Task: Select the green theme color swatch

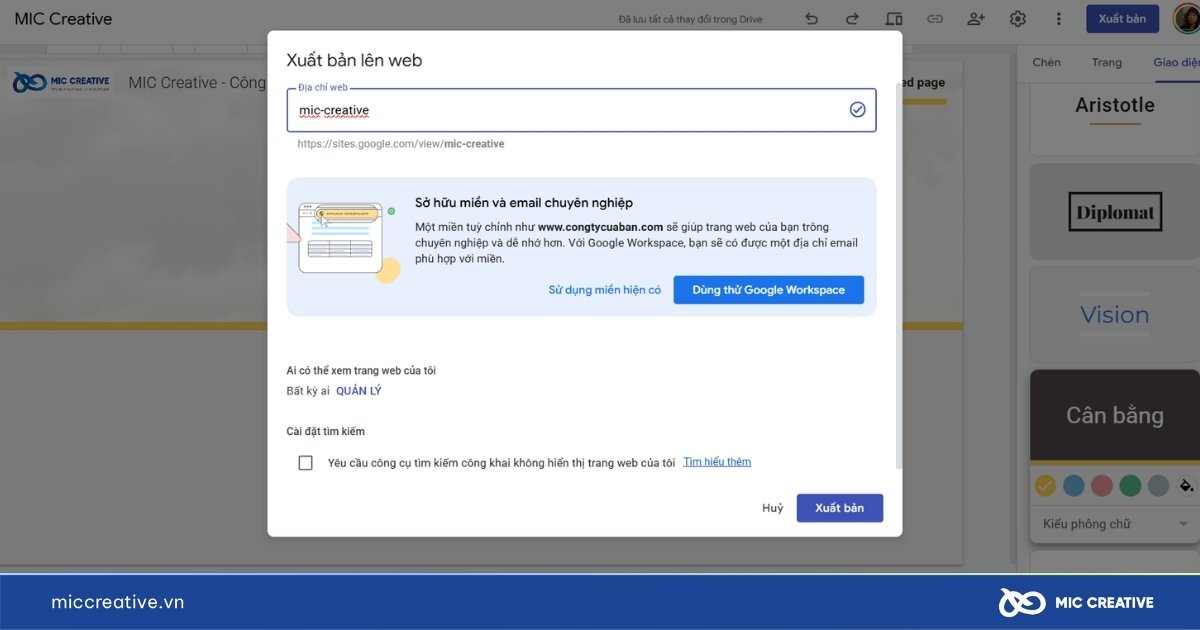Action: pyautogui.click(x=1130, y=486)
